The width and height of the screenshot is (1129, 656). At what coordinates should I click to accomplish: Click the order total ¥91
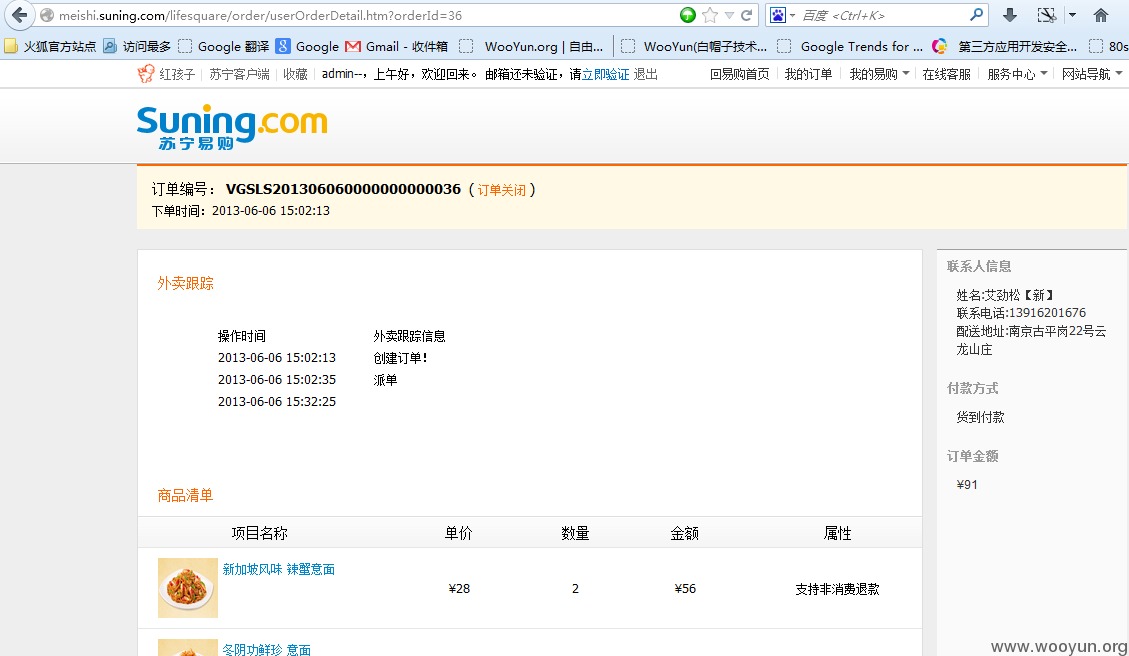967,485
